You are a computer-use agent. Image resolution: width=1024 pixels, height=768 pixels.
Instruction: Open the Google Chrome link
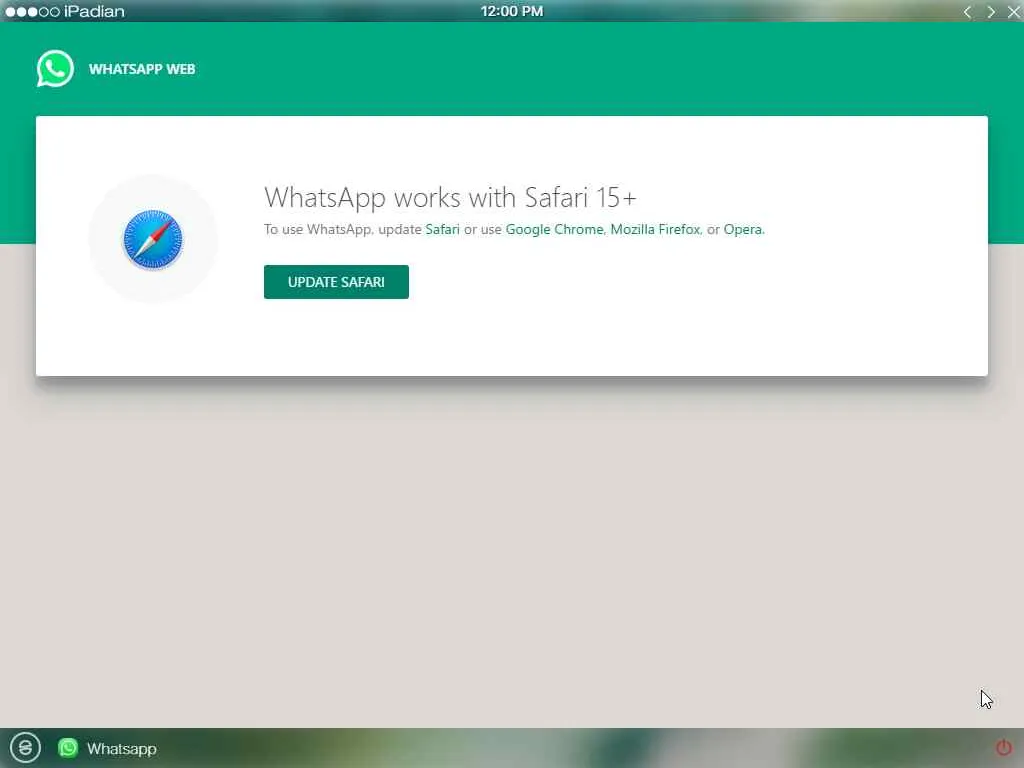554,229
